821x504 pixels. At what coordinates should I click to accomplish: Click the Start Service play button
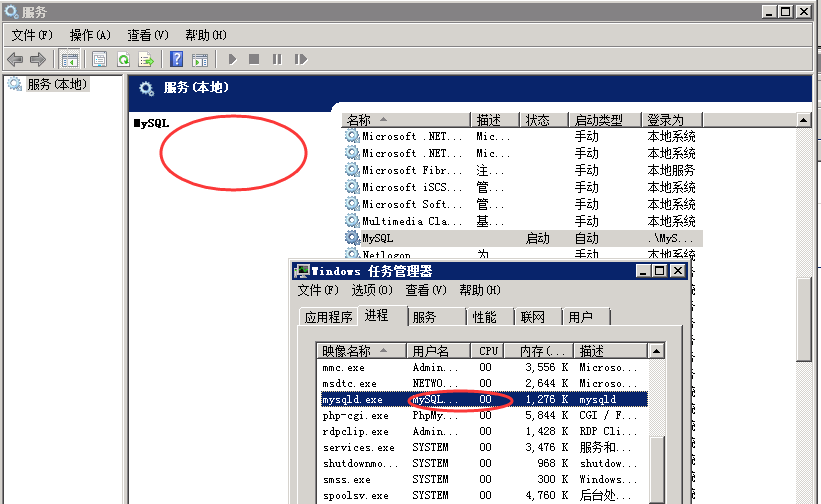point(232,59)
